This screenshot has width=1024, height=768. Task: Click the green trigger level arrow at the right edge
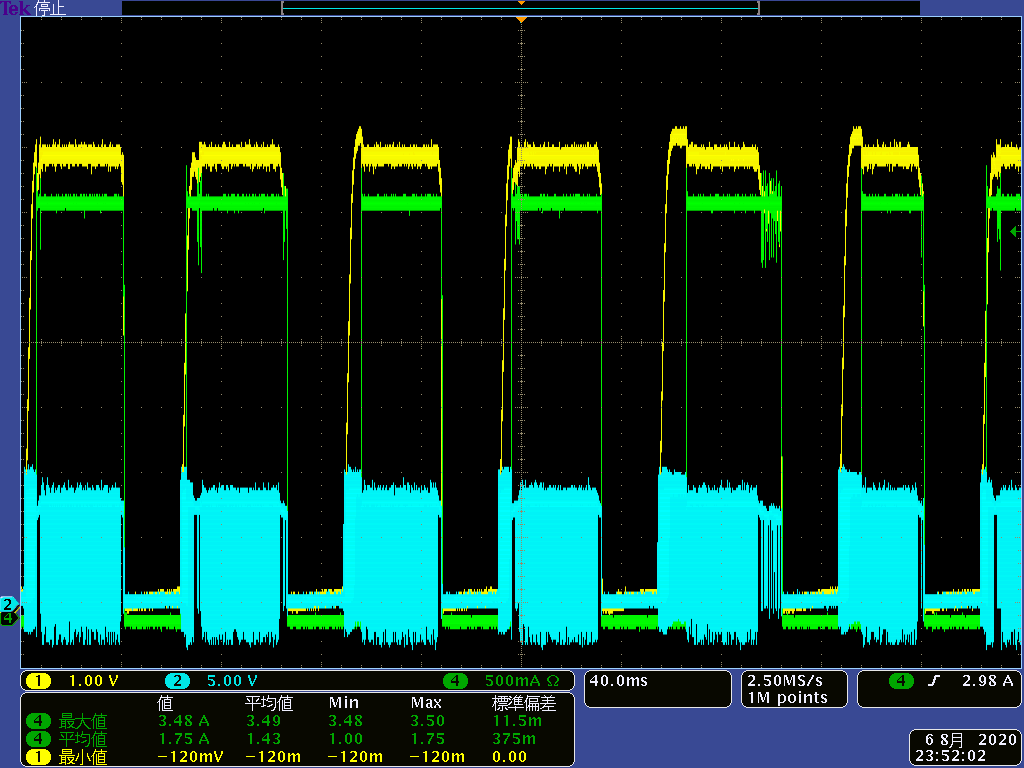[x=1015, y=231]
